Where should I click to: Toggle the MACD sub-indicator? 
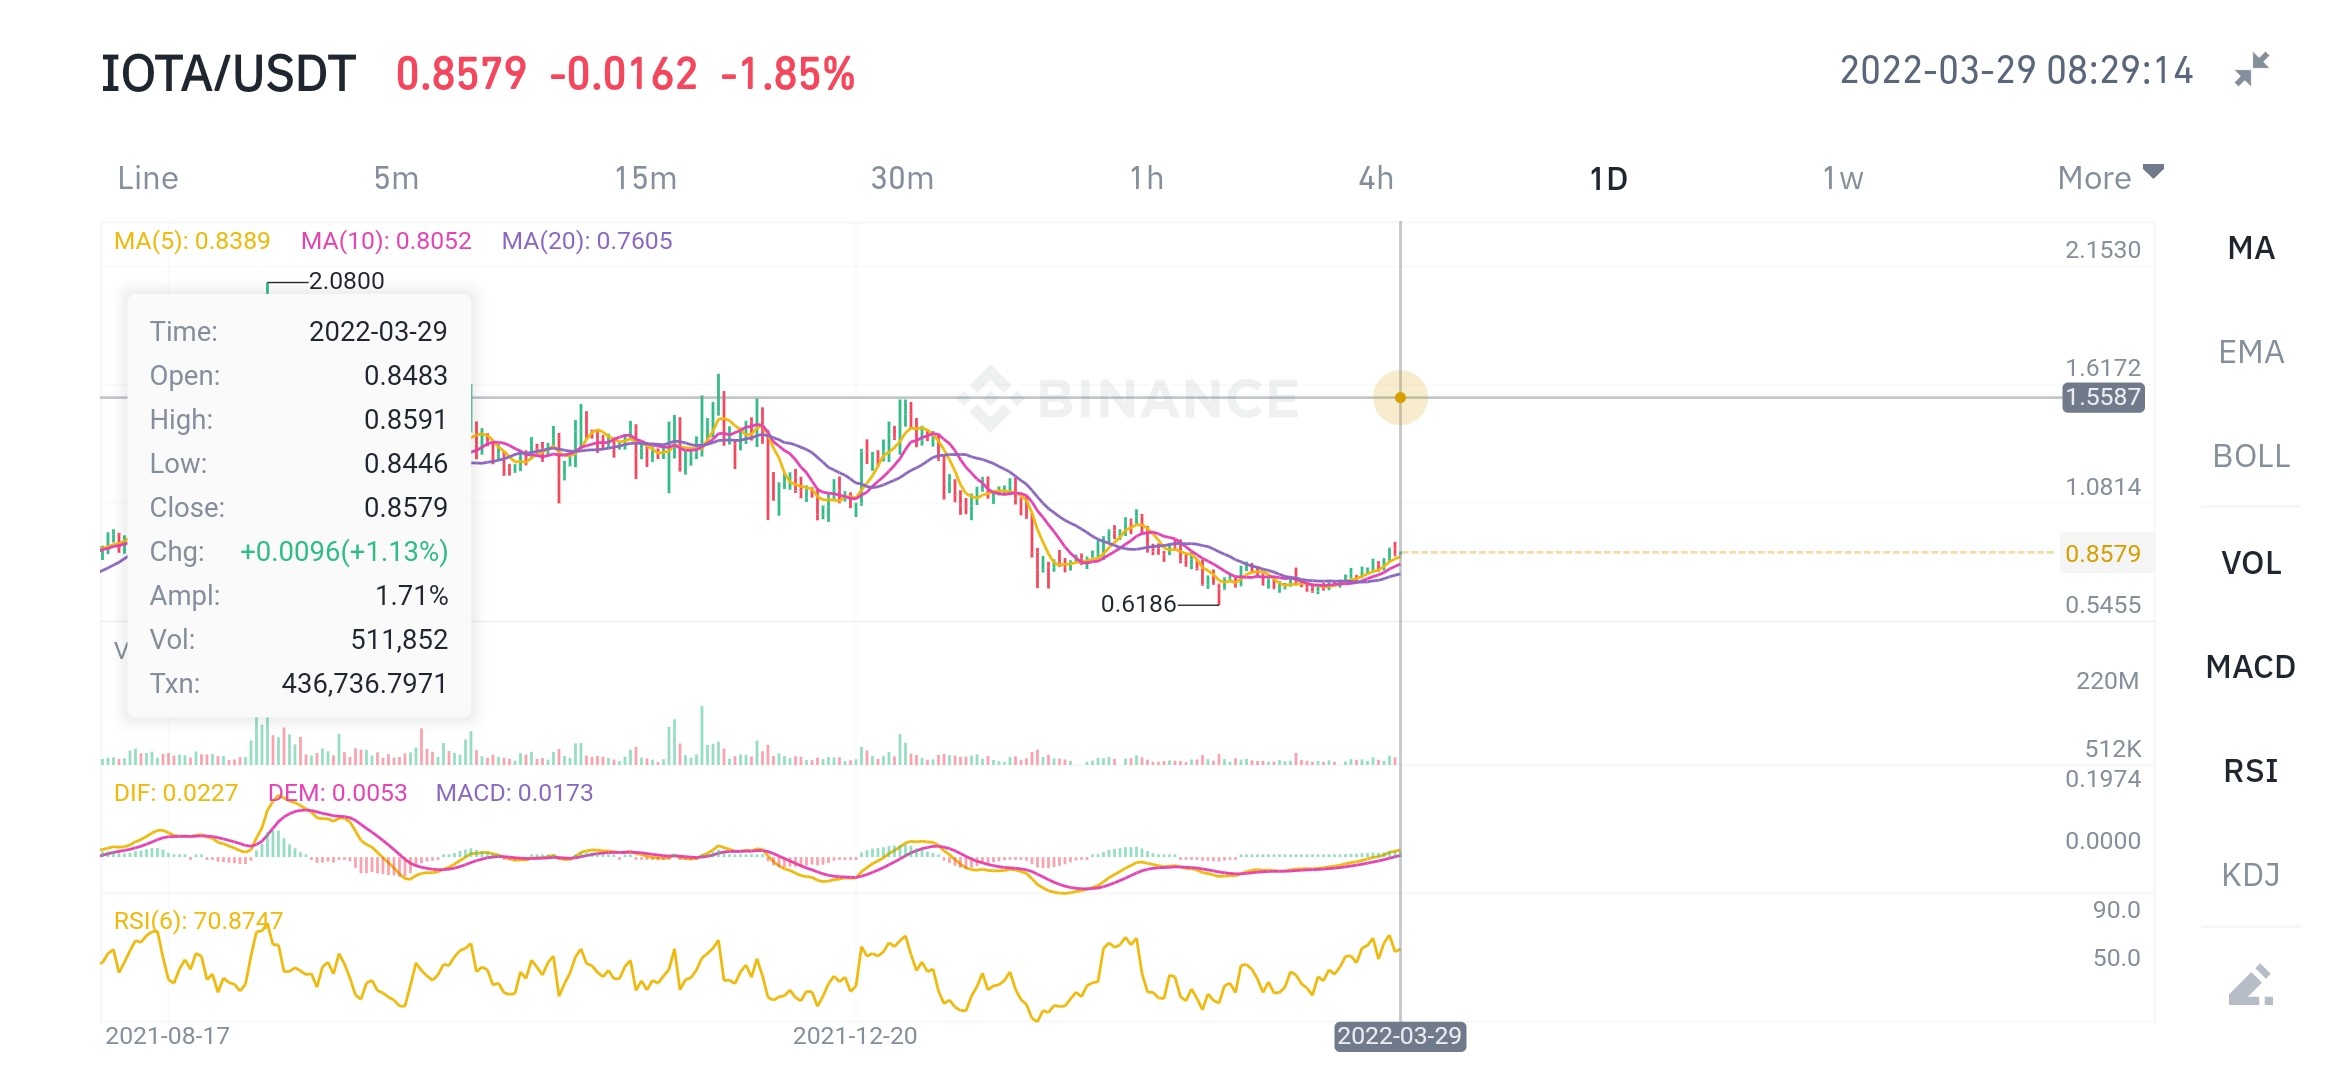click(2251, 667)
